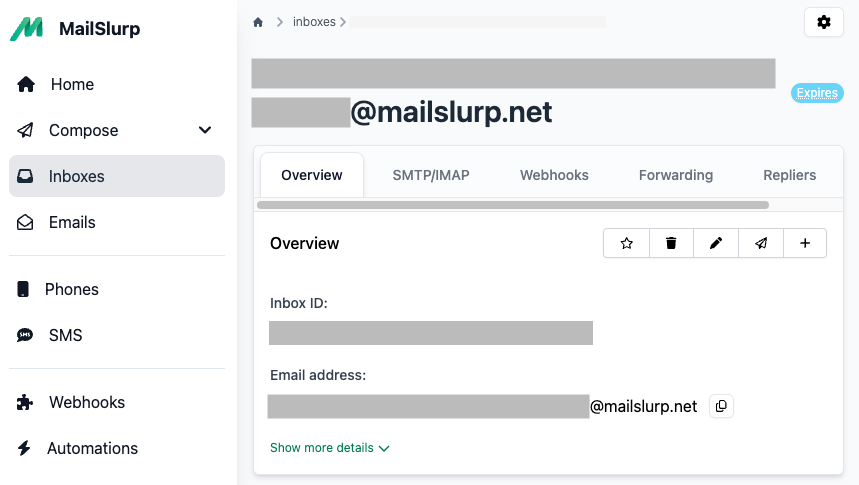Delete inbox using the trash icon
Viewport: 859px width, 485px height.
click(x=671, y=243)
